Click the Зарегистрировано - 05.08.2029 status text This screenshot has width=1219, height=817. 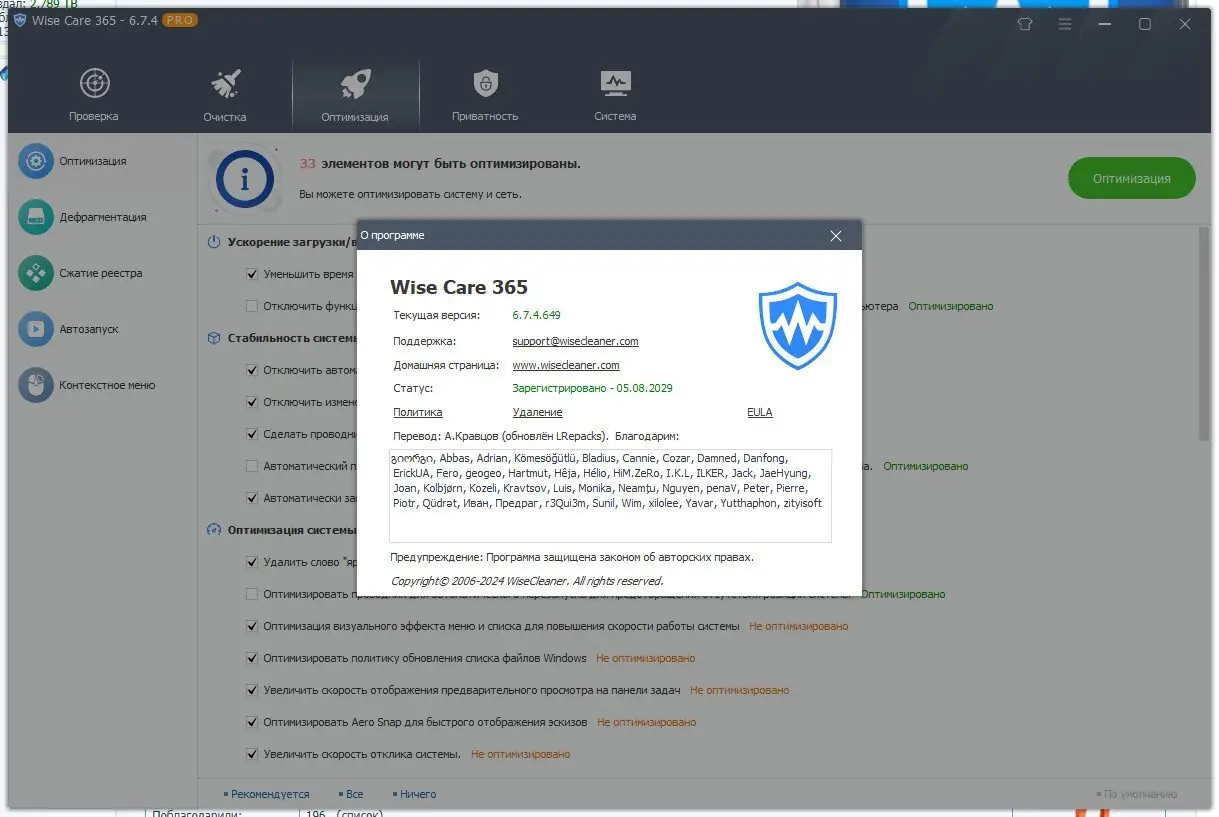(592, 388)
